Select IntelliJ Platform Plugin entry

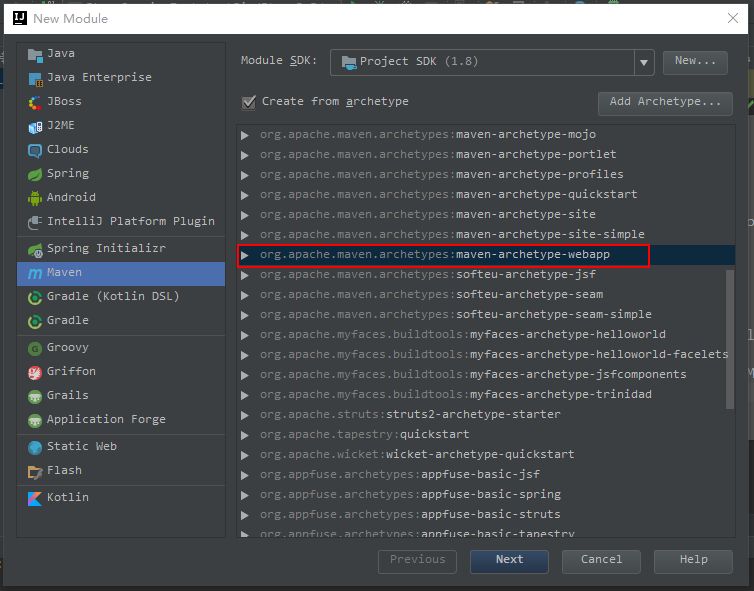click(x=121, y=222)
